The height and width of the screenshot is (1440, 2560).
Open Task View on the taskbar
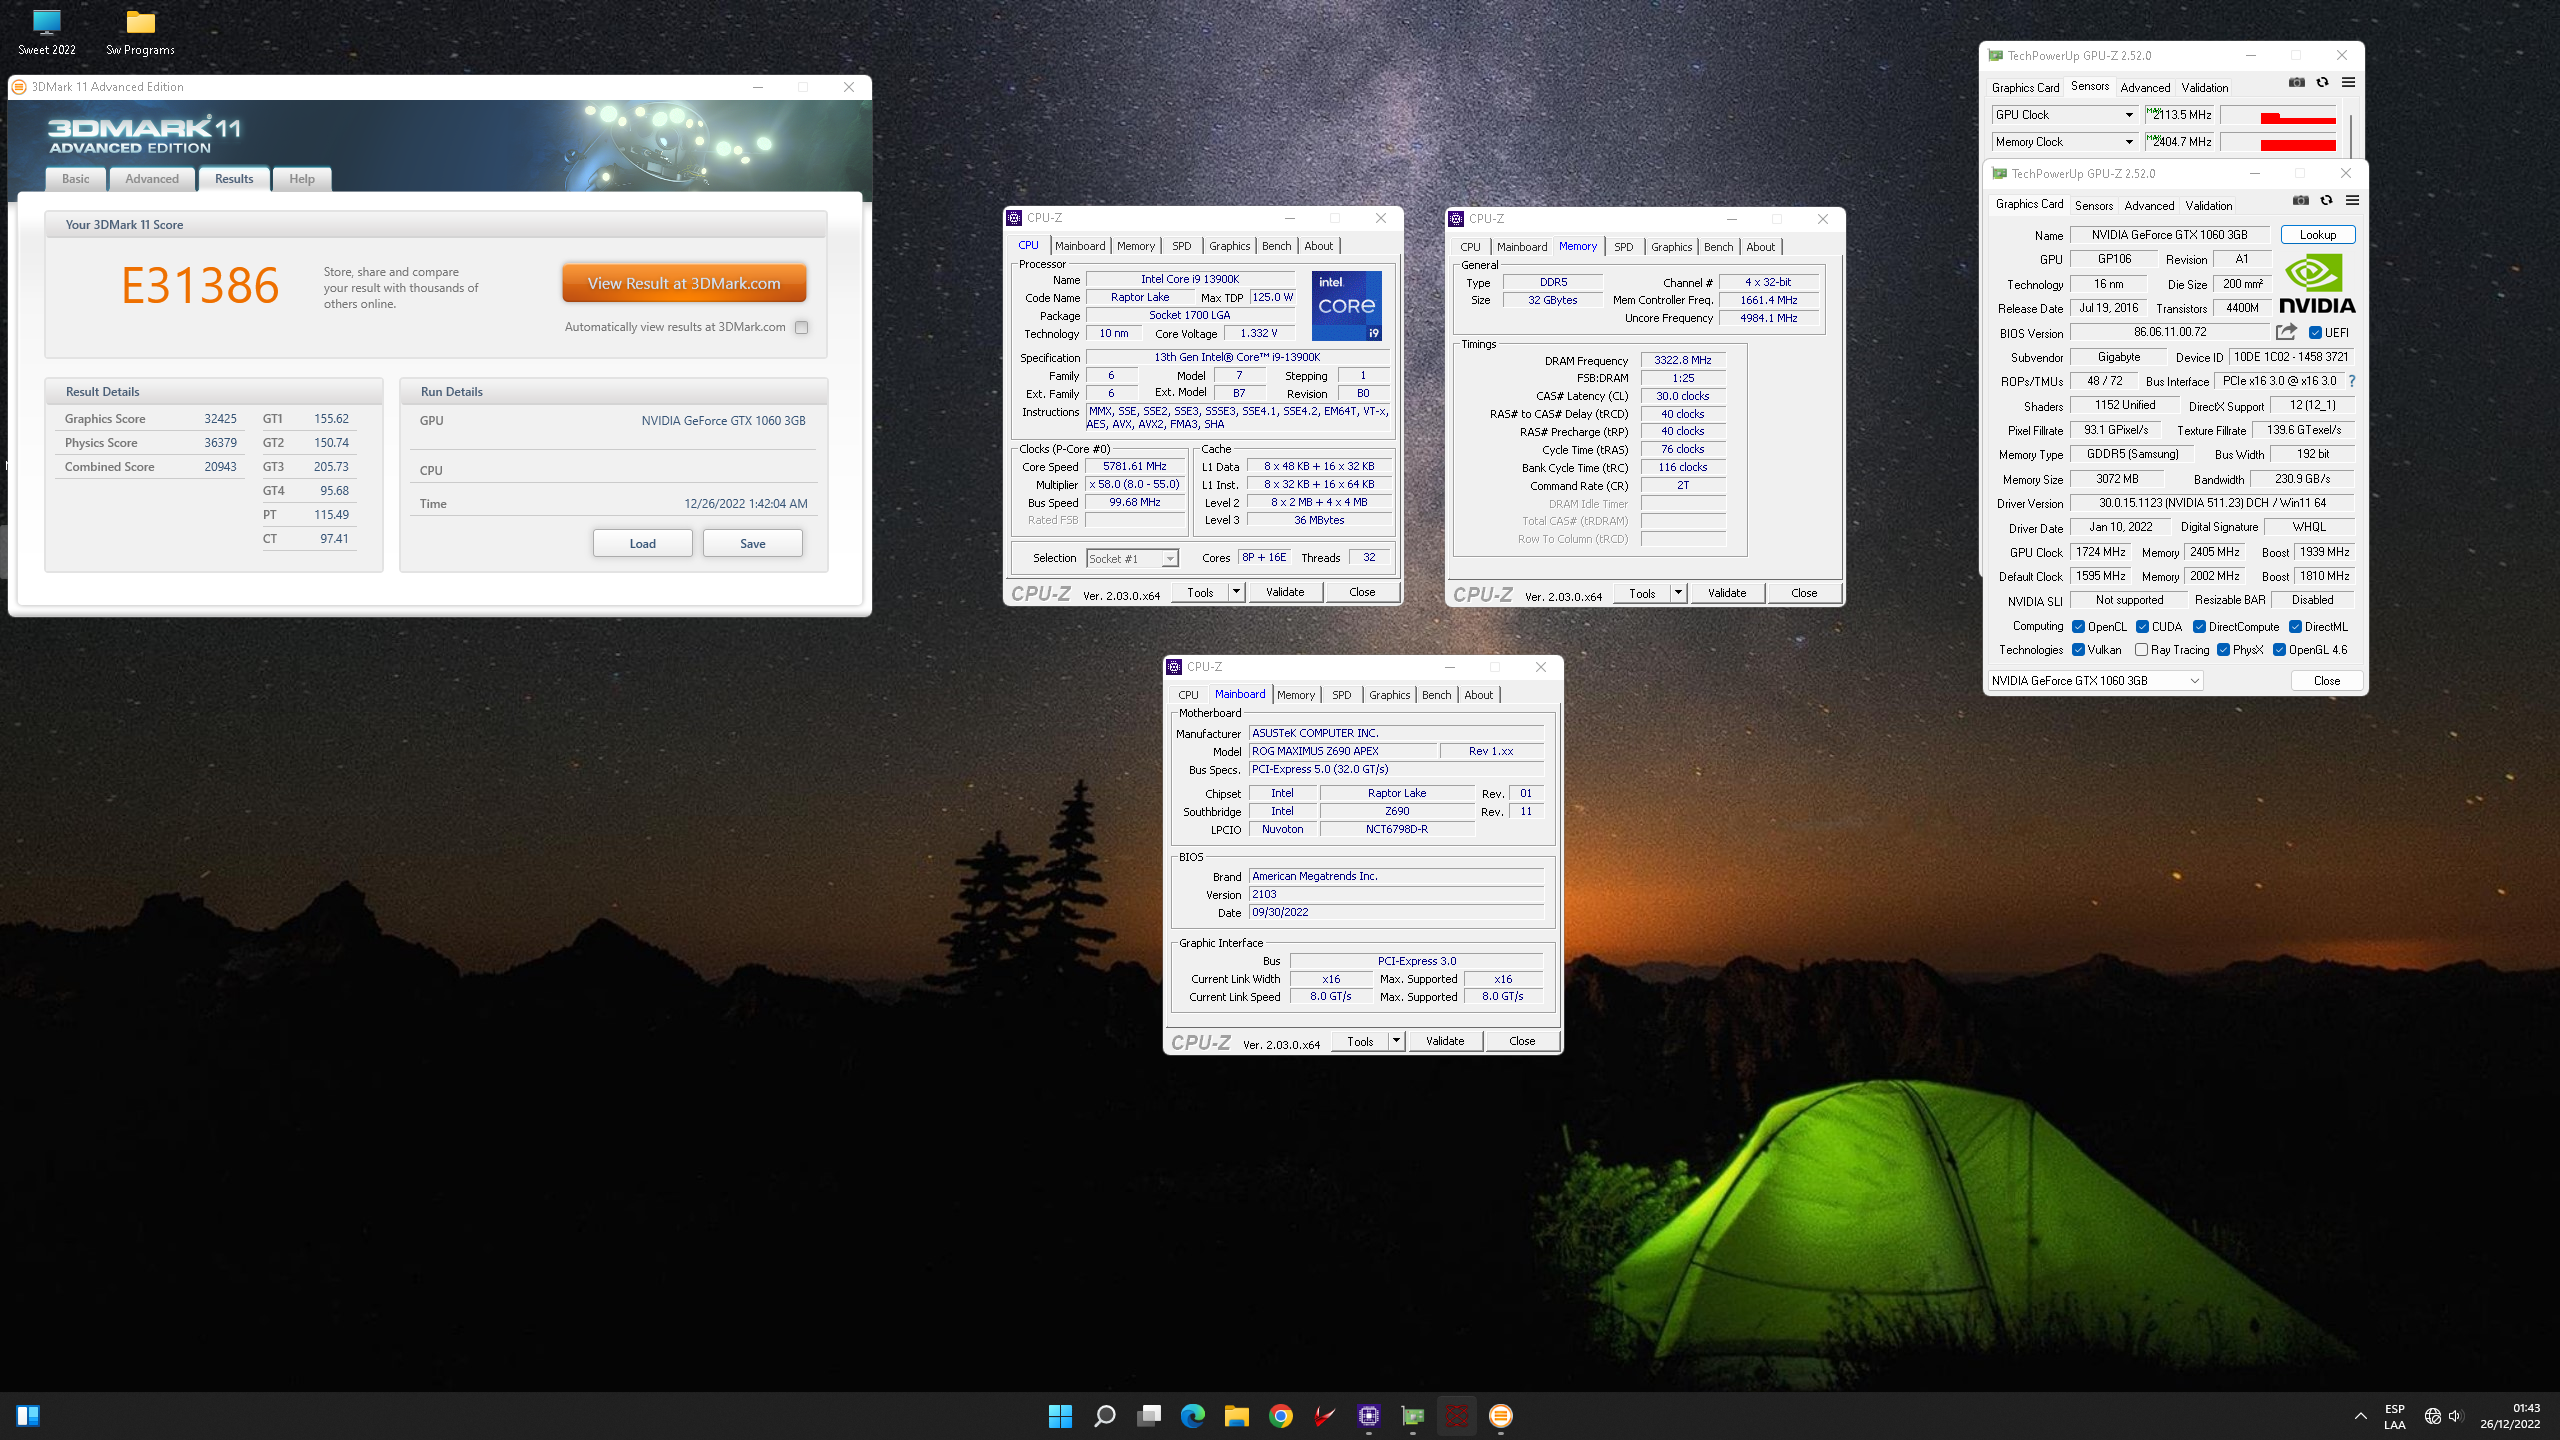tap(1149, 1416)
